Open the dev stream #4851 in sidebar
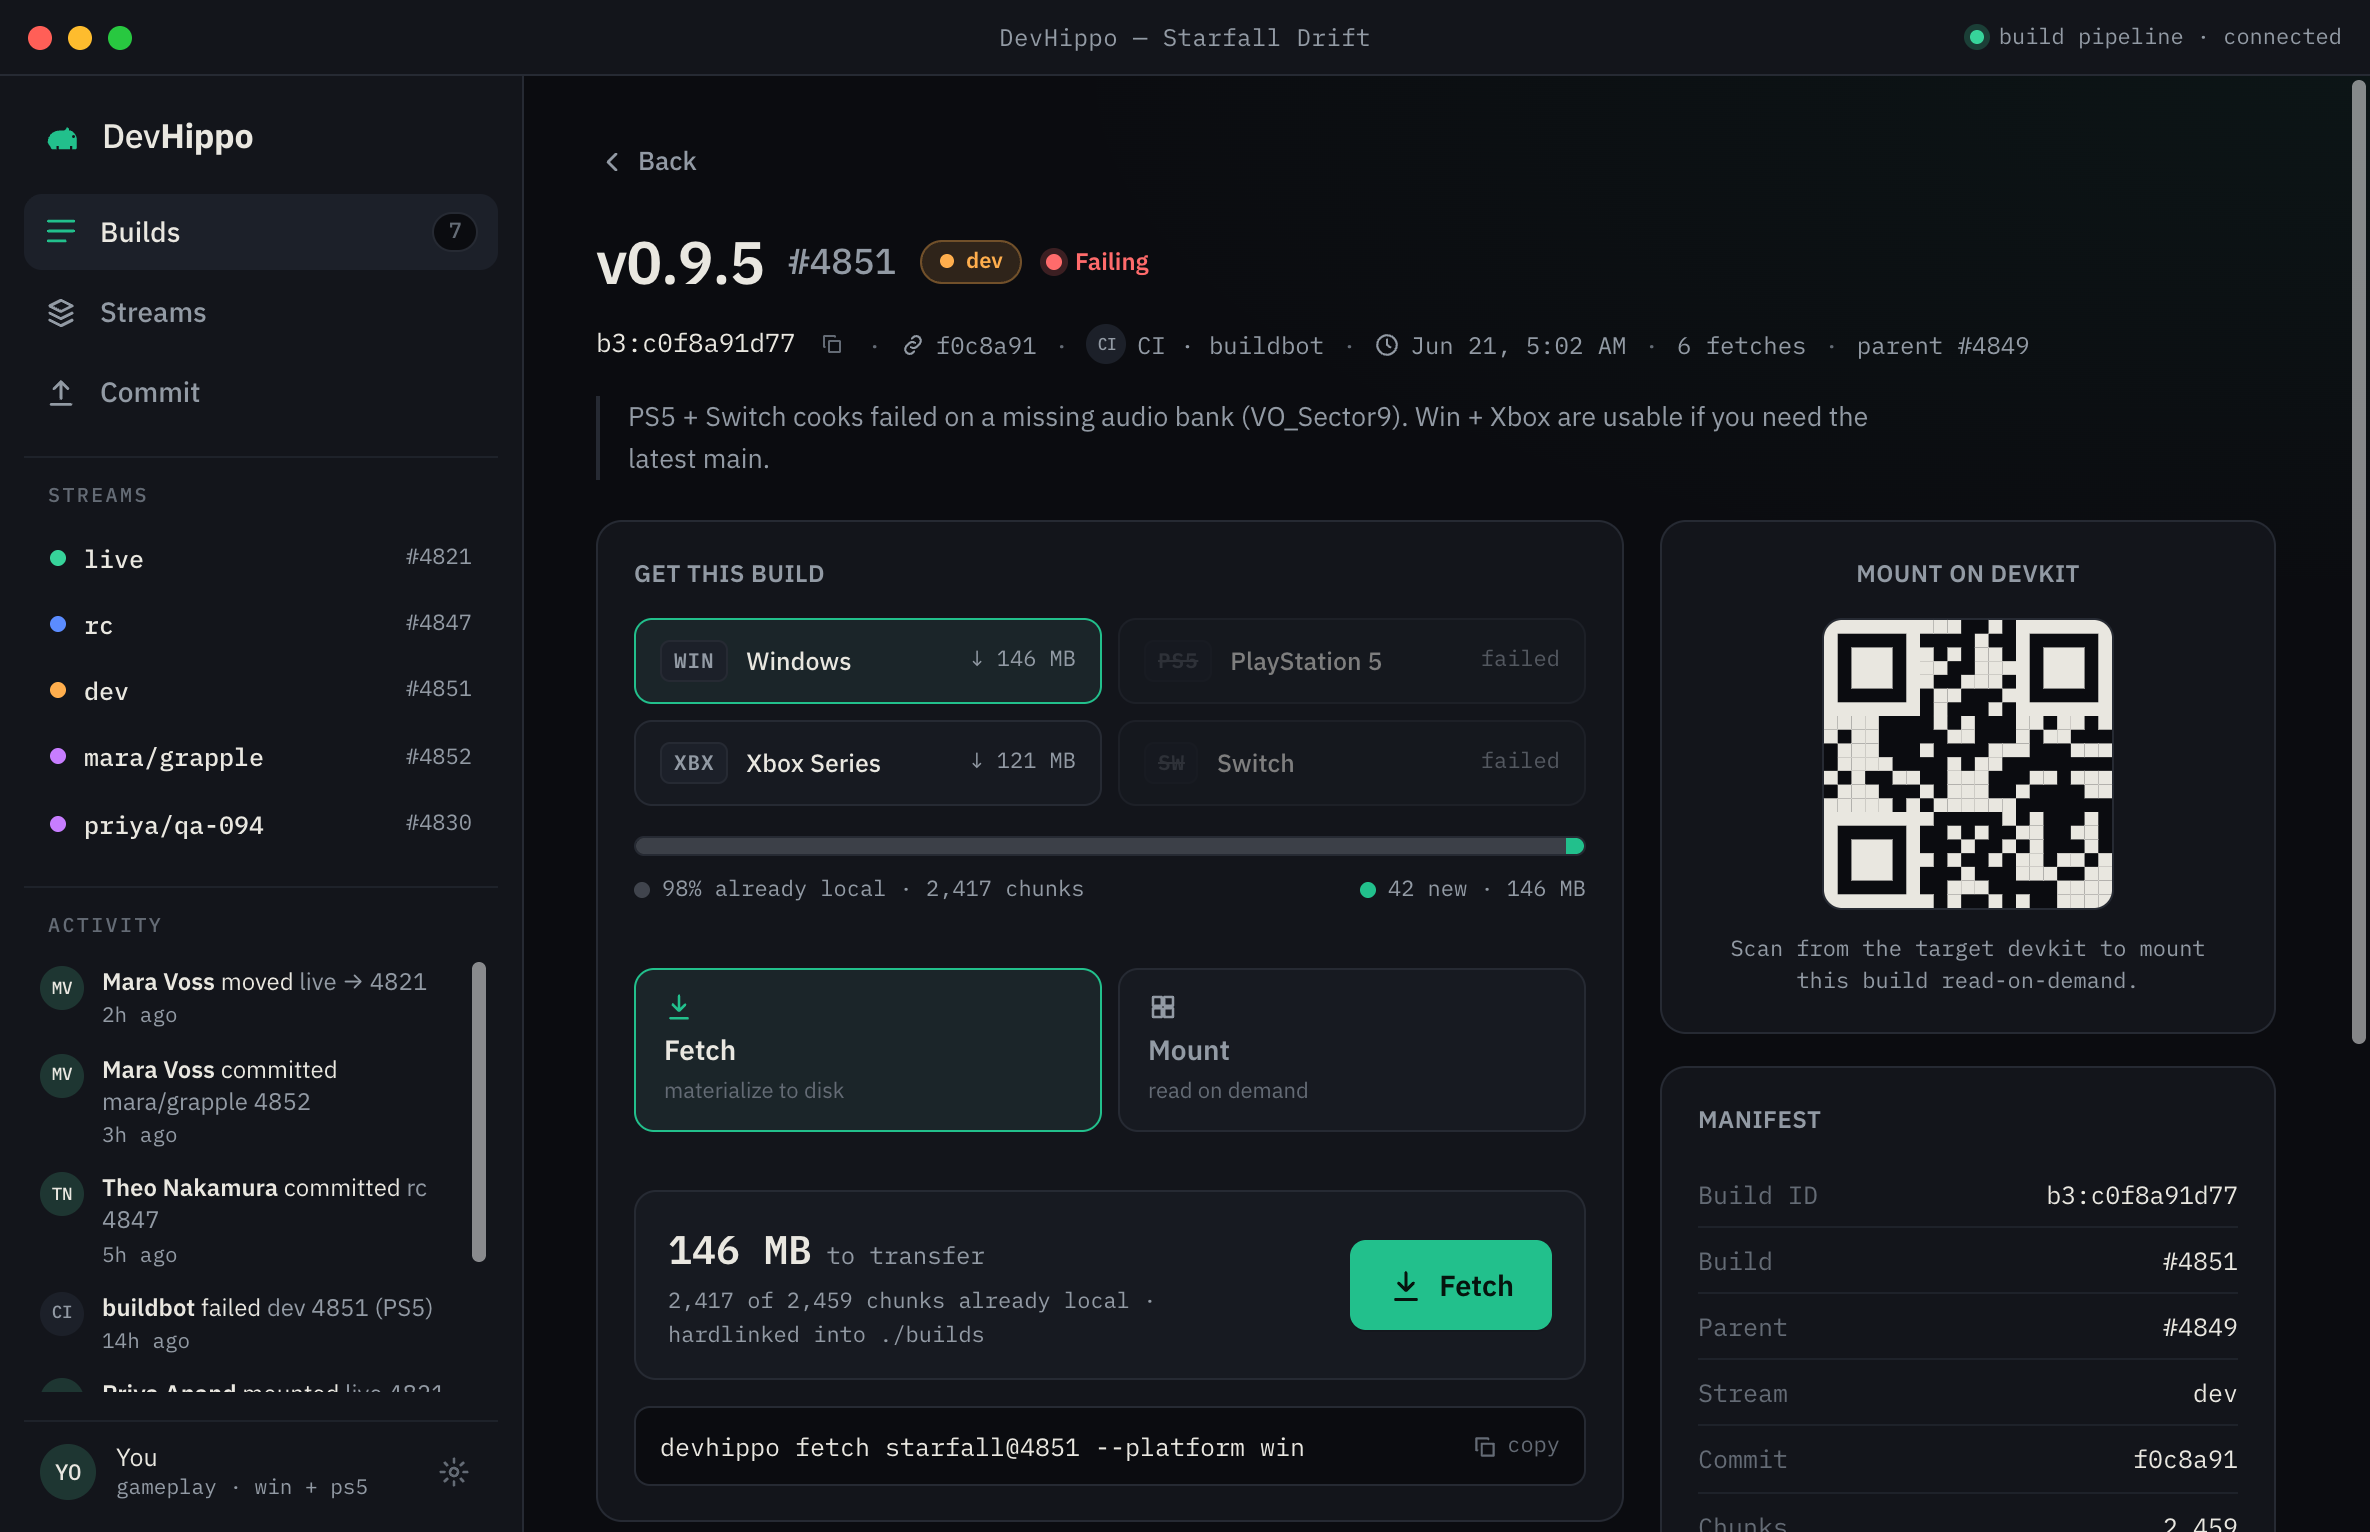 click(261, 690)
